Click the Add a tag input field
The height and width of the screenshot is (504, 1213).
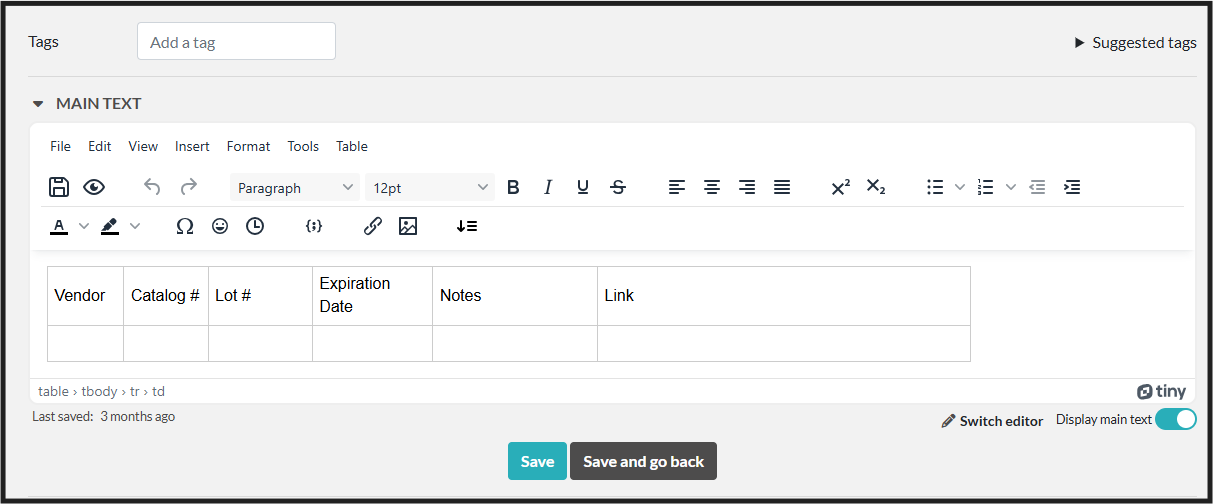(x=236, y=42)
